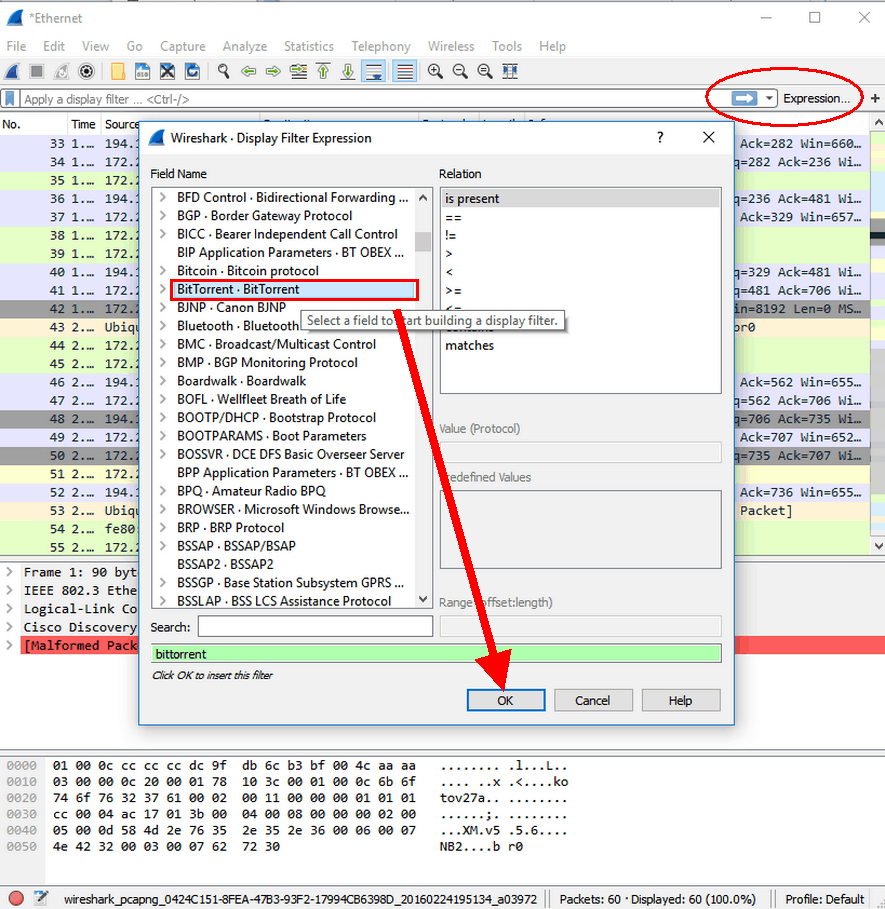Viewport: 885px width, 909px height.
Task: Click the field name Search input box
Action: (315, 626)
